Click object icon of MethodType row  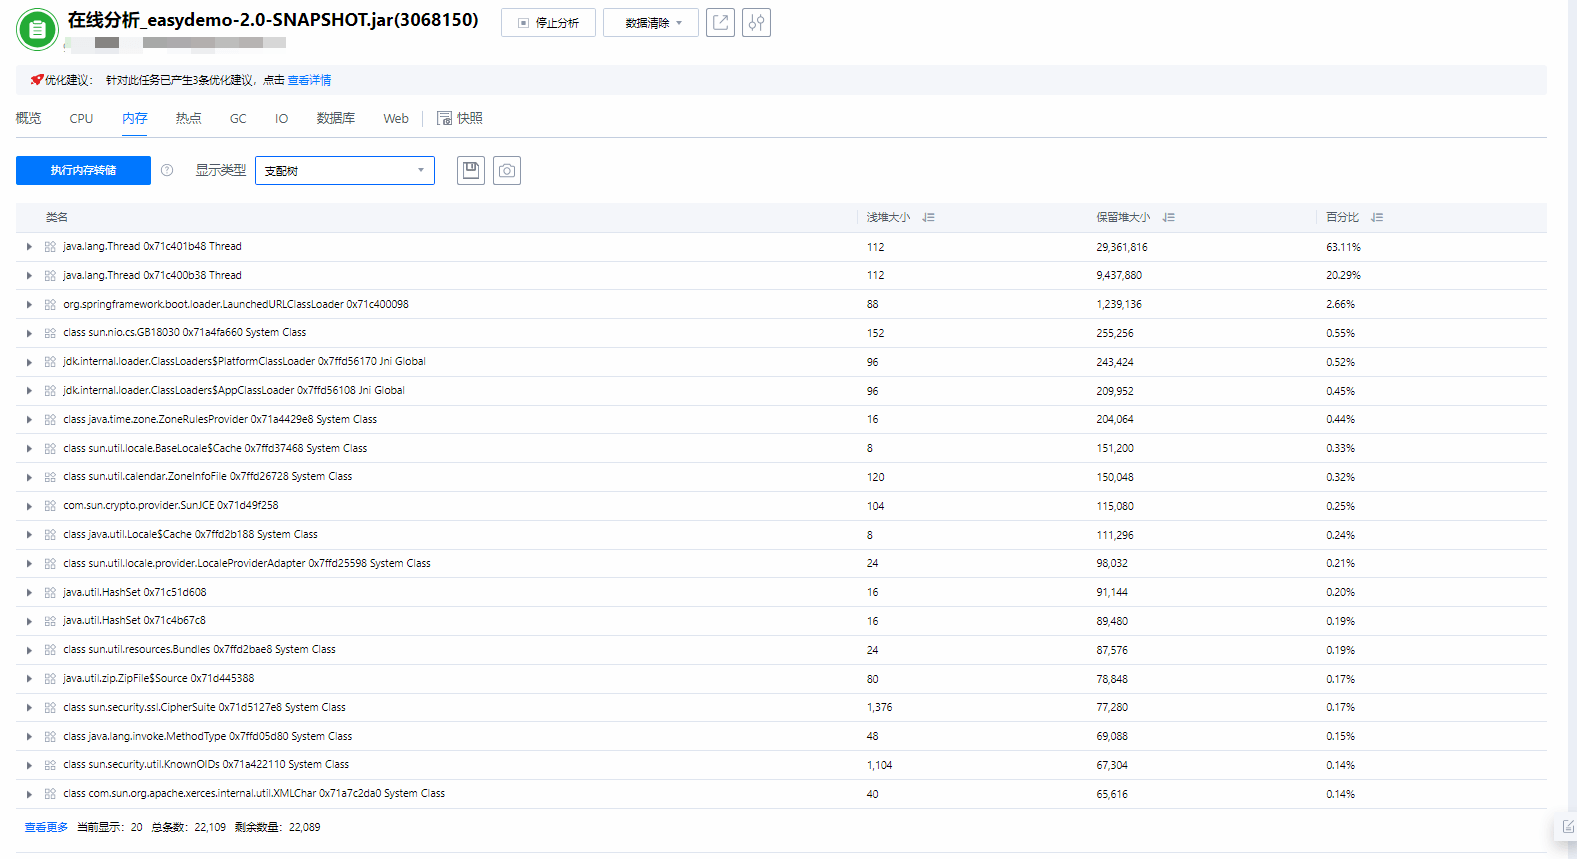coord(50,737)
